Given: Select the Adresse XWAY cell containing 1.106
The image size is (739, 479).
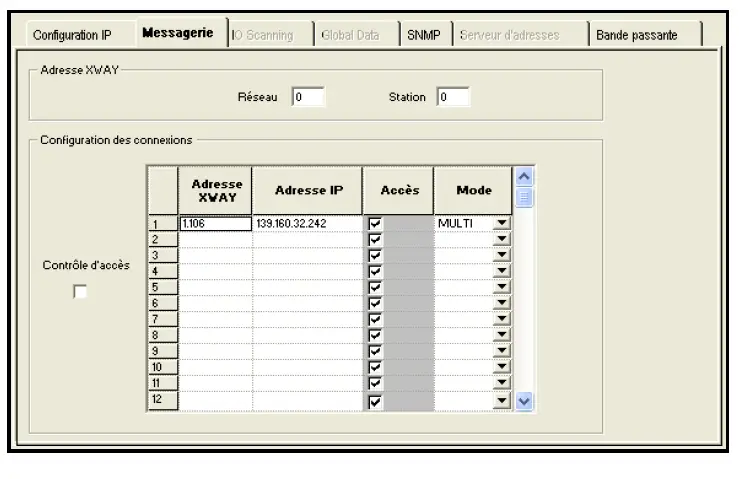Looking at the screenshot, I should coord(216,223).
